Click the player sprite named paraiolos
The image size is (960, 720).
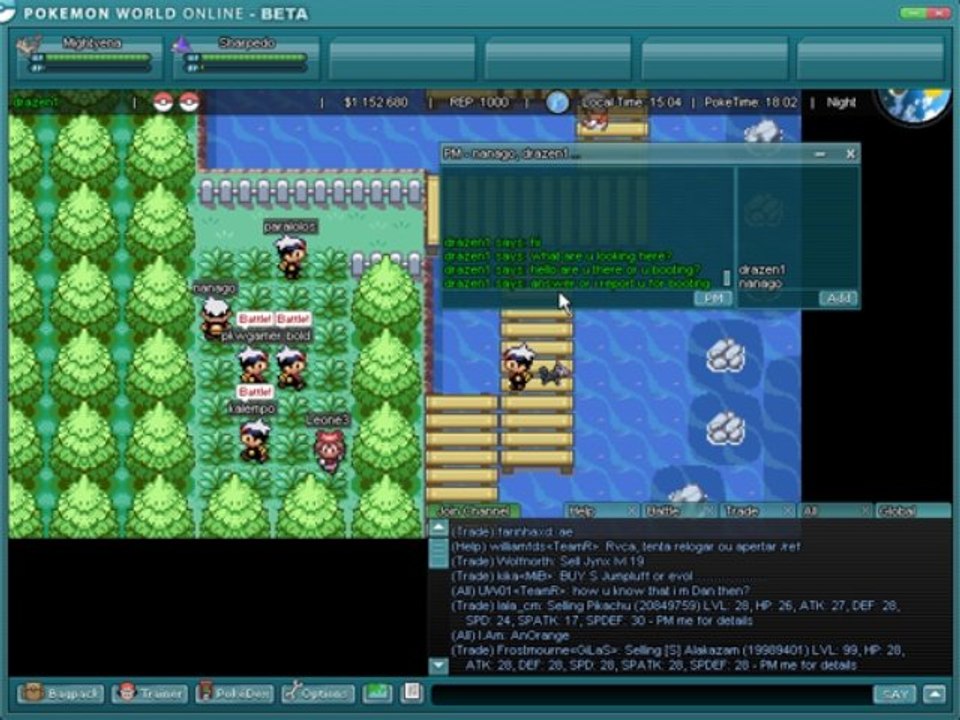pyautogui.click(x=291, y=257)
